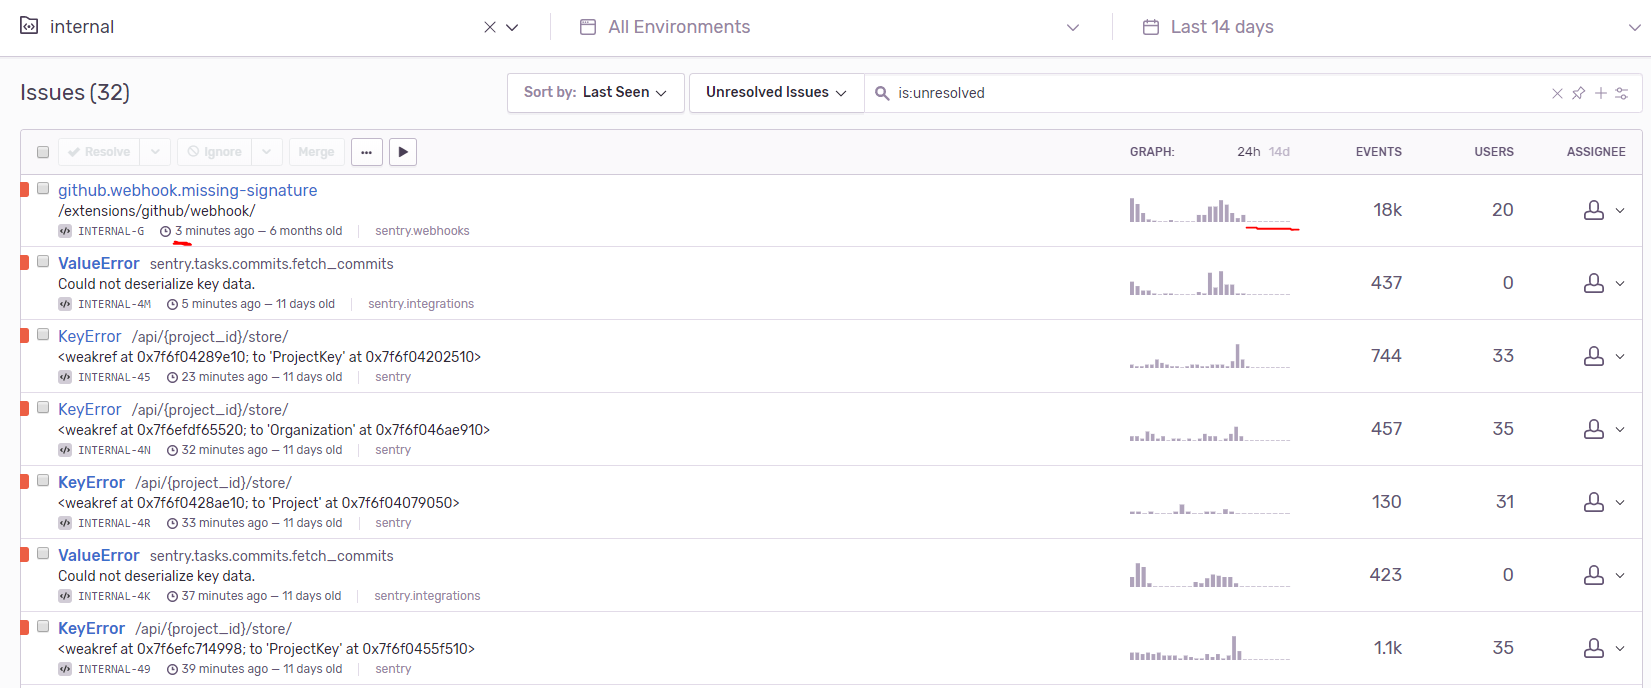Click the INTERNAL-G project code icon

(65, 231)
